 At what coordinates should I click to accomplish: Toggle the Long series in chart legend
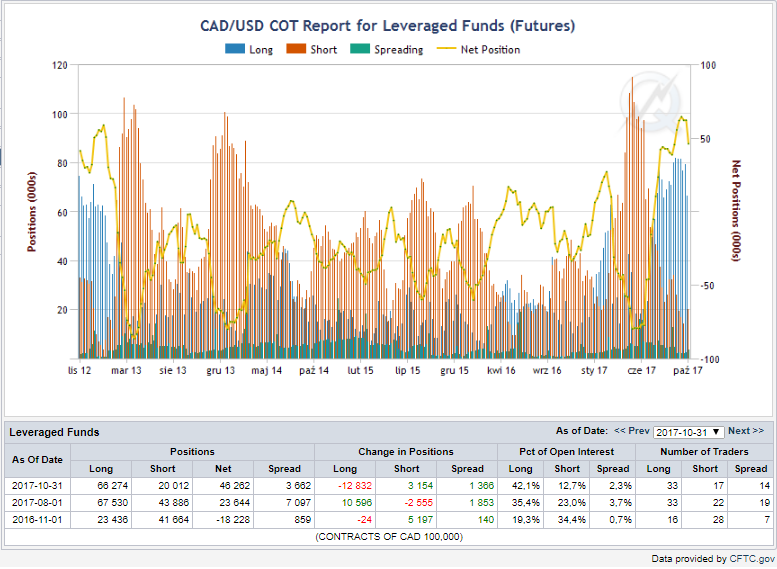click(x=249, y=50)
